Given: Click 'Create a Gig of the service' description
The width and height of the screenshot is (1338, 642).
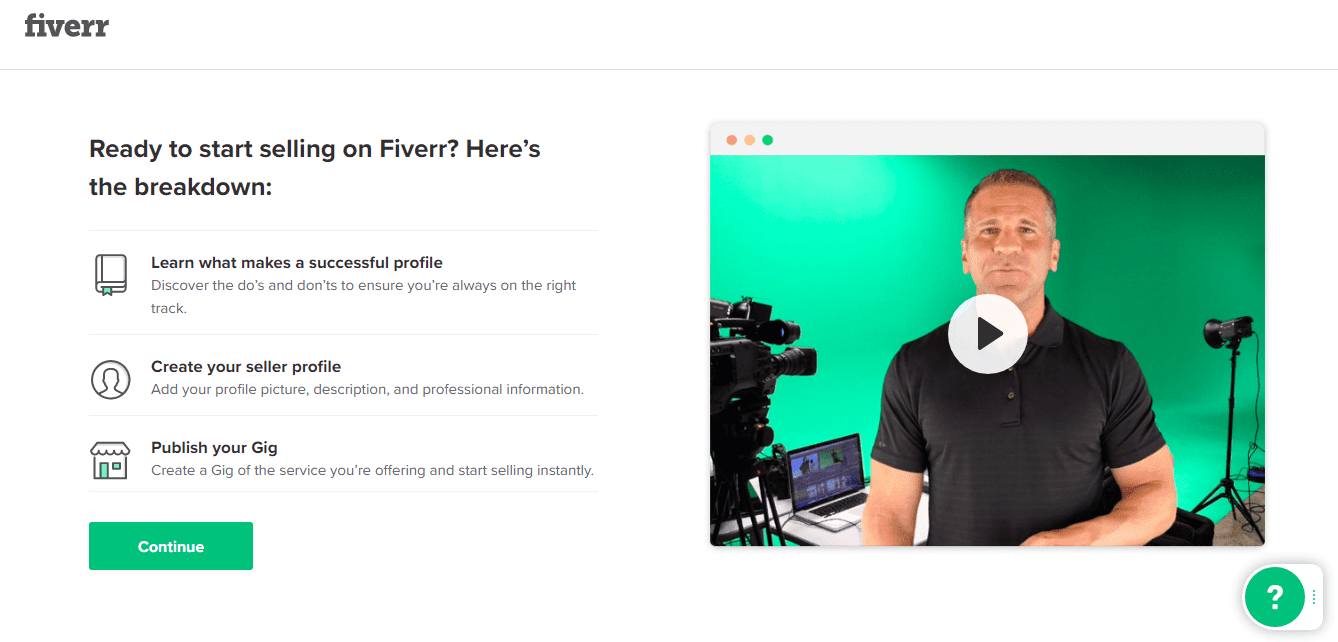Looking at the screenshot, I should click(372, 470).
